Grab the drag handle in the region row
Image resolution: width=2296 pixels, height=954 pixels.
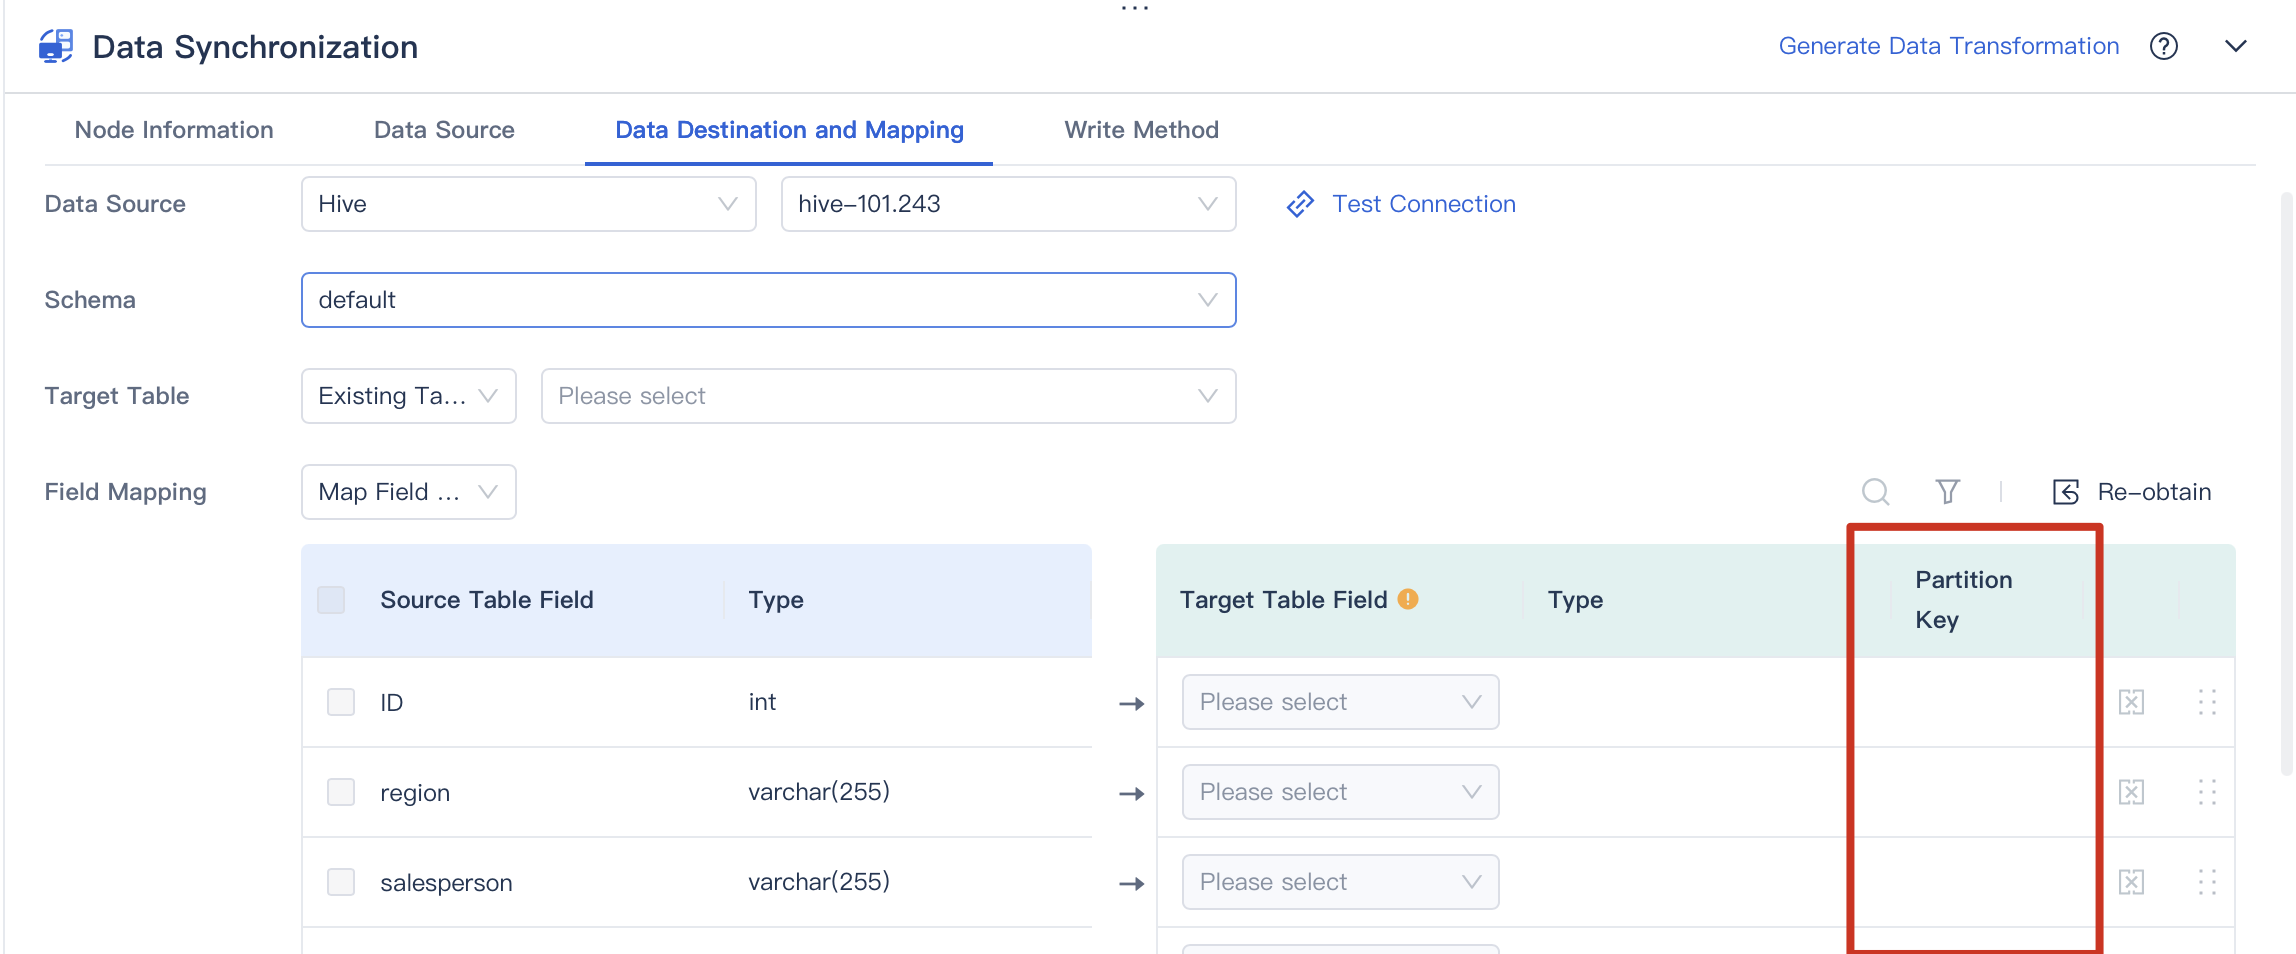2207,792
